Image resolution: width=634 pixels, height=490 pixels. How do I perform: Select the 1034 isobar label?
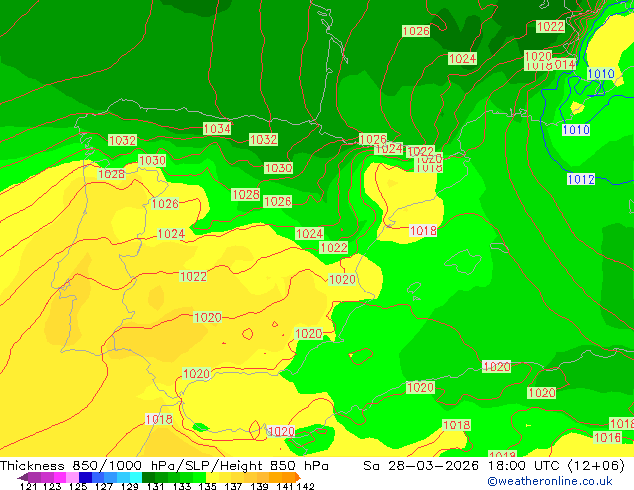point(217,129)
